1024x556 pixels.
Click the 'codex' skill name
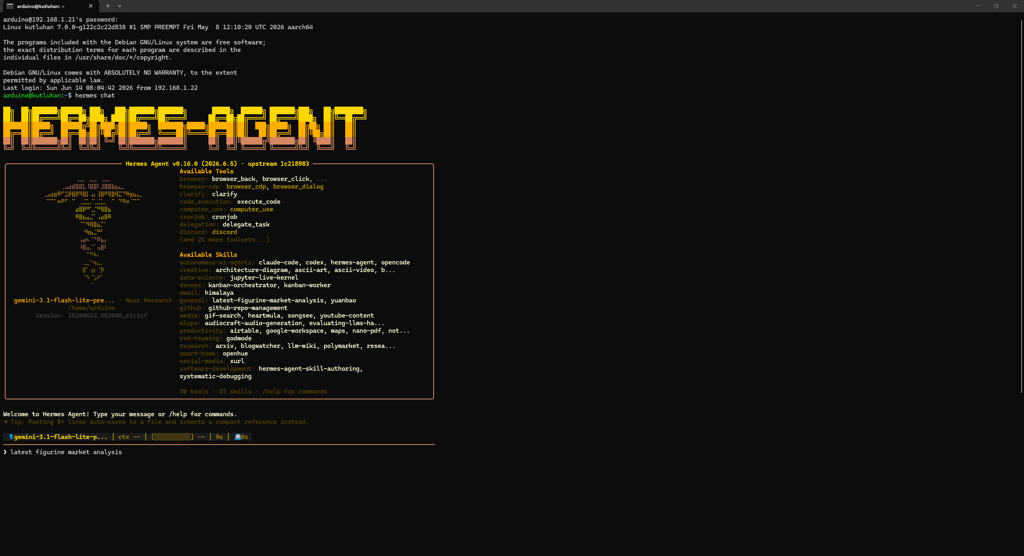[x=314, y=263]
